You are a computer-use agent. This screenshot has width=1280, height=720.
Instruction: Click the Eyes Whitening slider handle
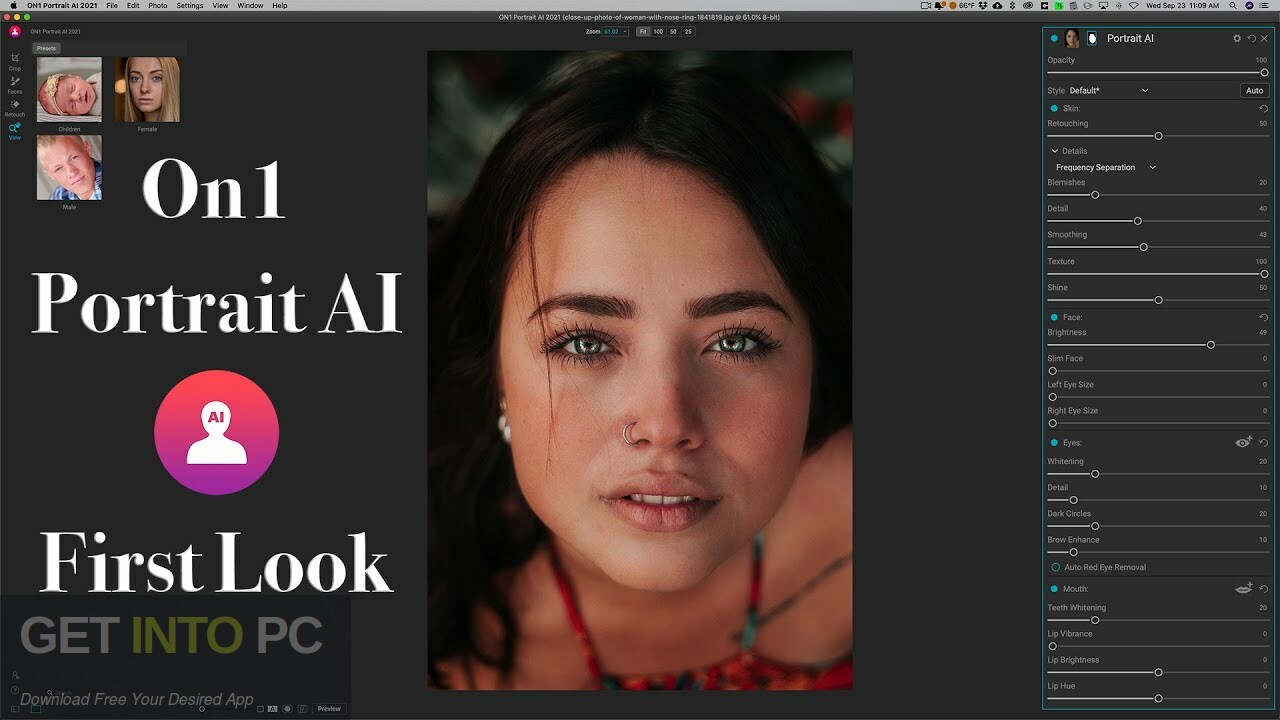(1095, 474)
